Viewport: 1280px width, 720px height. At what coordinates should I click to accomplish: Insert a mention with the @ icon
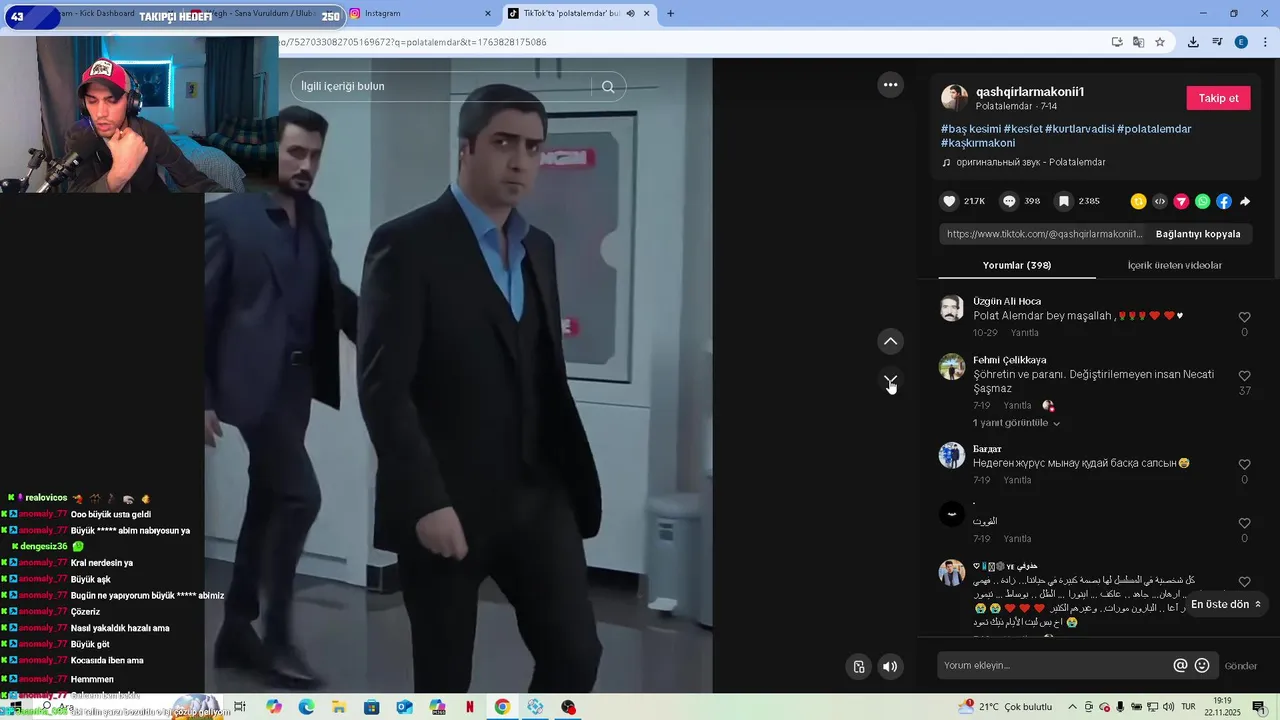pos(1180,665)
